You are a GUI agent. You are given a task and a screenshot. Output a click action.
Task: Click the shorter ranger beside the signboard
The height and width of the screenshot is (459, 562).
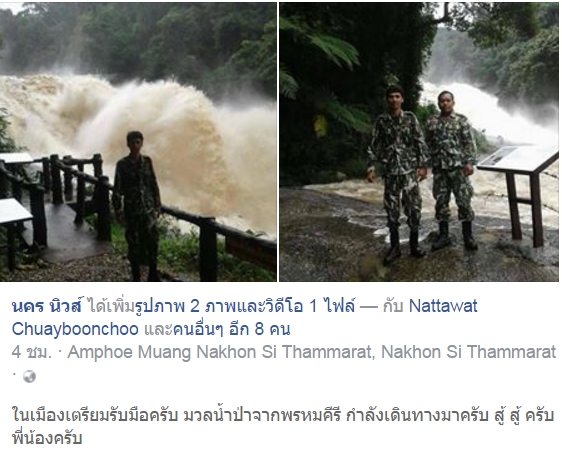452,170
